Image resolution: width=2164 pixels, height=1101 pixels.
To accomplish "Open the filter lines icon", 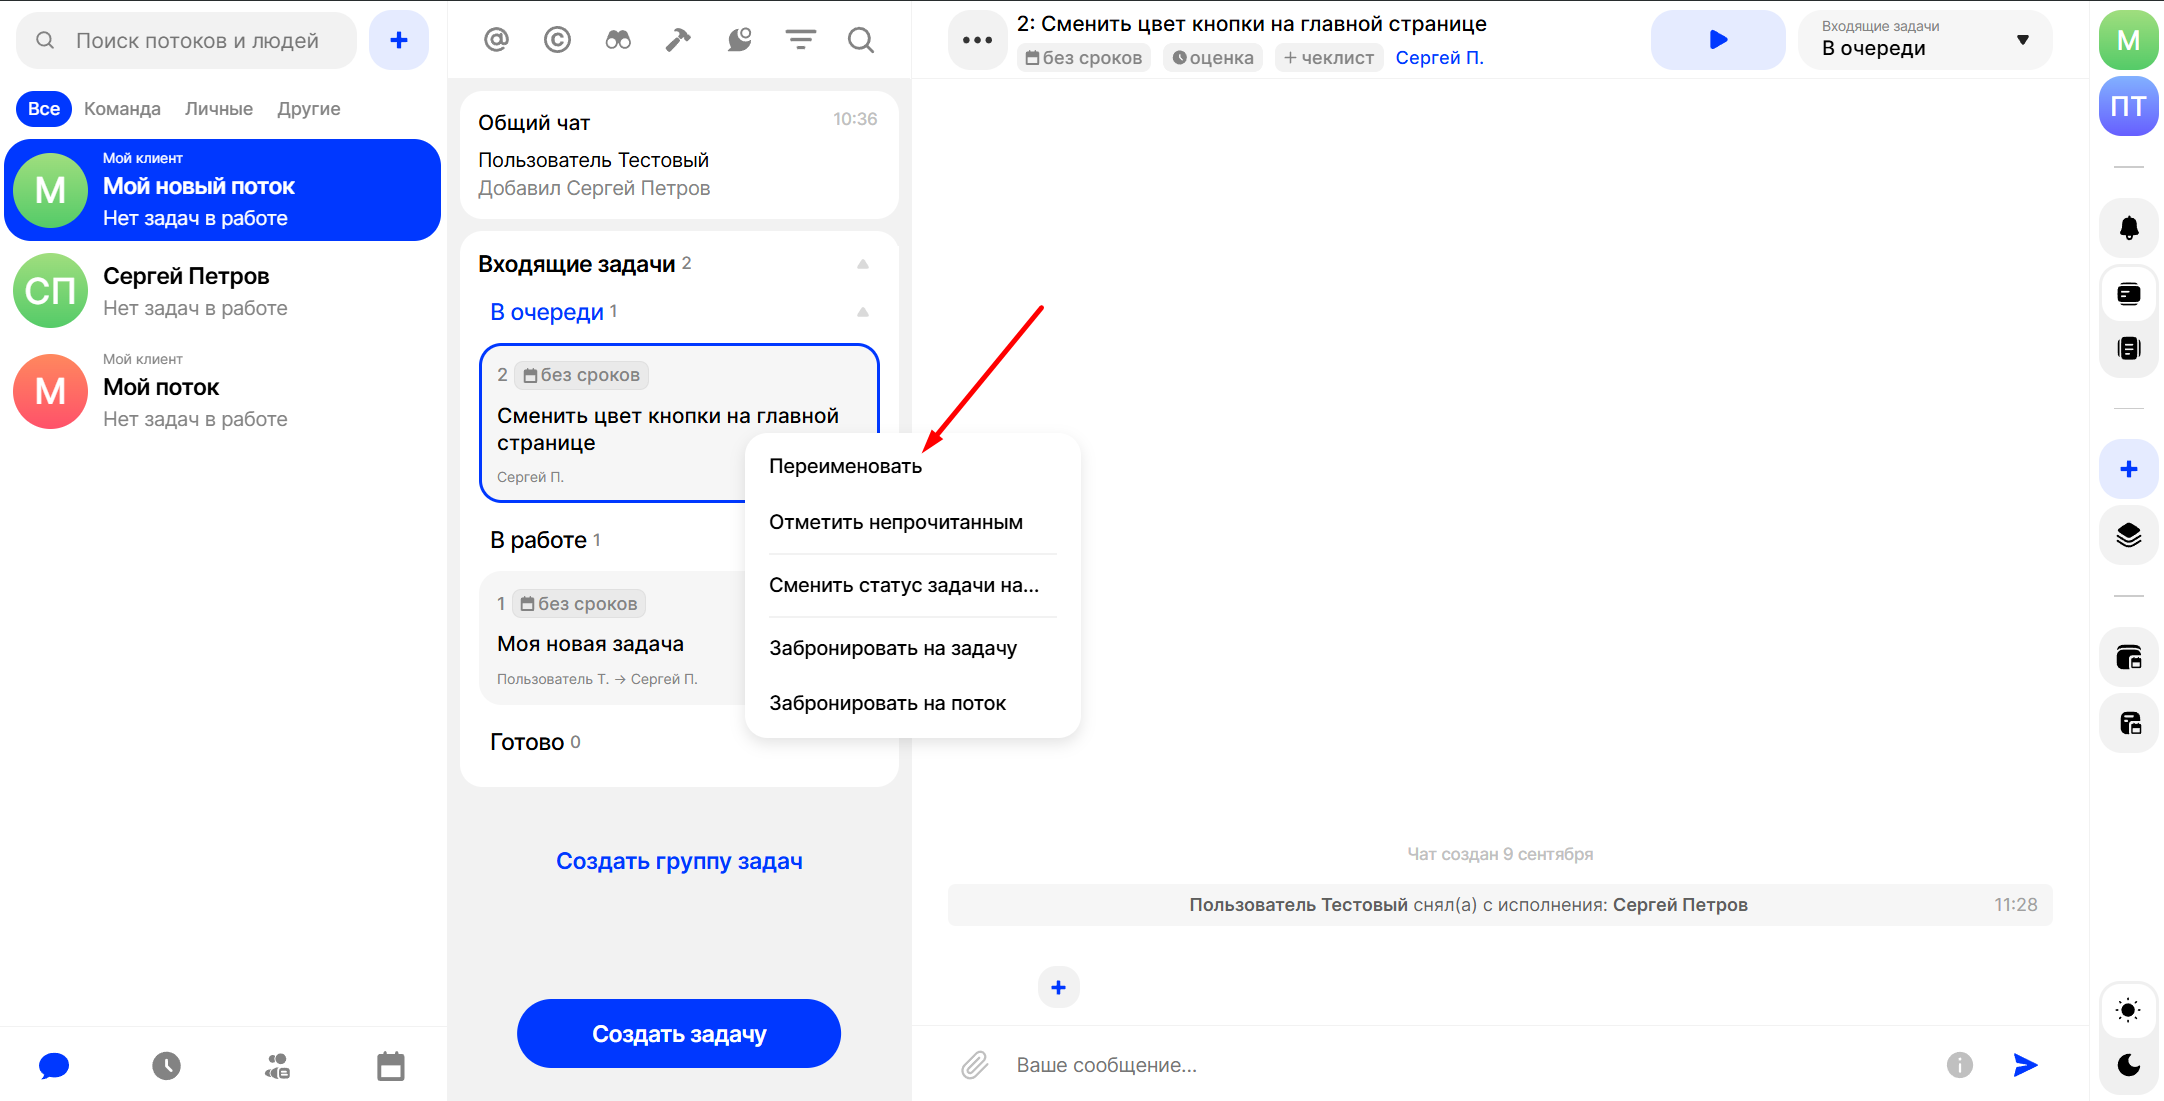I will tap(800, 40).
